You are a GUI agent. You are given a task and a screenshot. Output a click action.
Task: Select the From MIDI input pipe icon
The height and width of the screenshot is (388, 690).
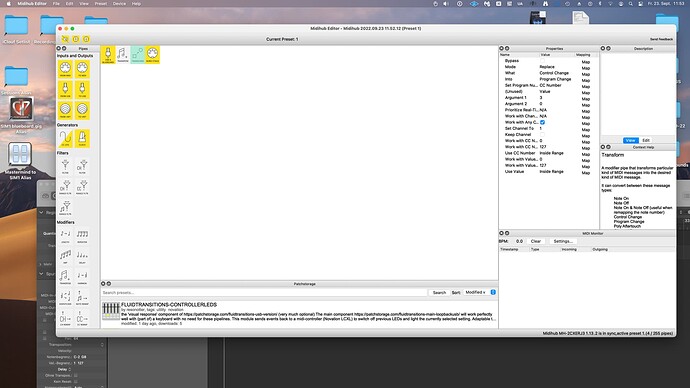(x=65, y=69)
